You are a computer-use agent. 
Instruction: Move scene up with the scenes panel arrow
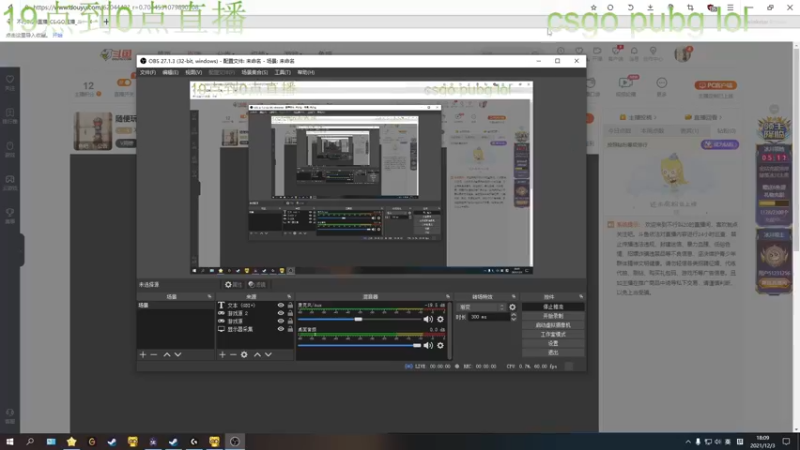point(167,355)
